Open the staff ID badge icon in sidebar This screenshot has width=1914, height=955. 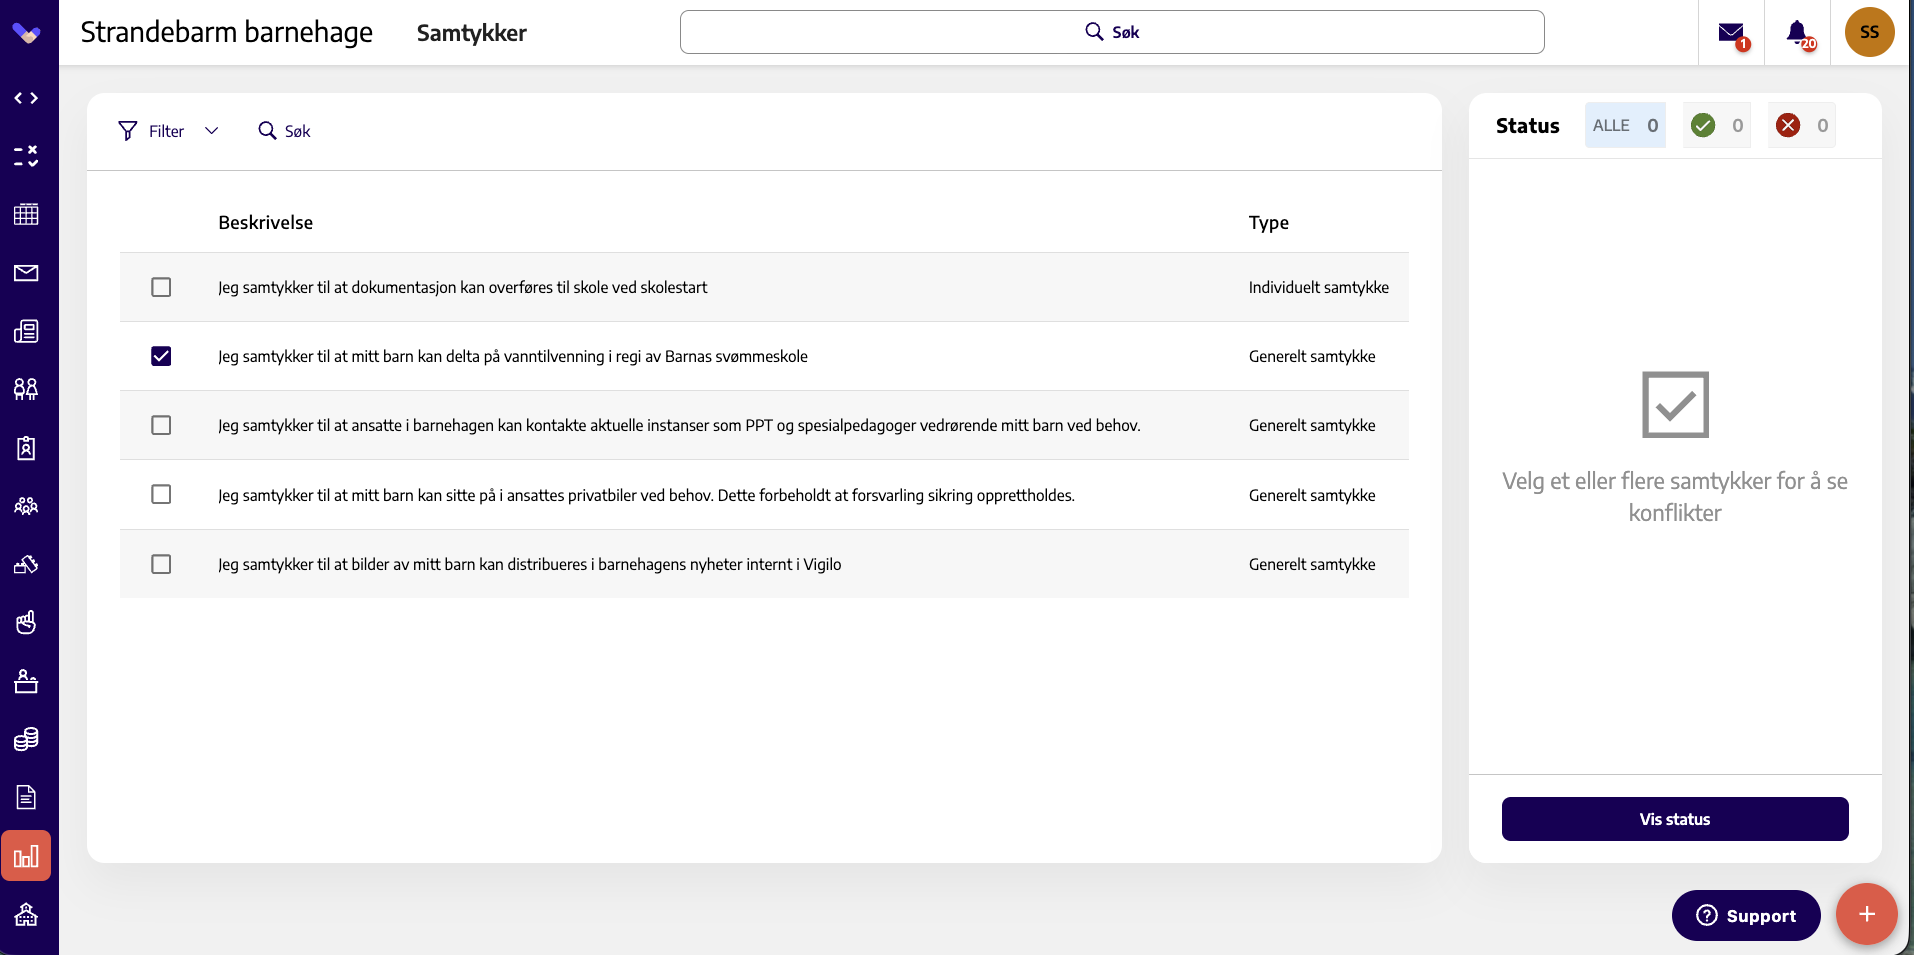(26, 448)
